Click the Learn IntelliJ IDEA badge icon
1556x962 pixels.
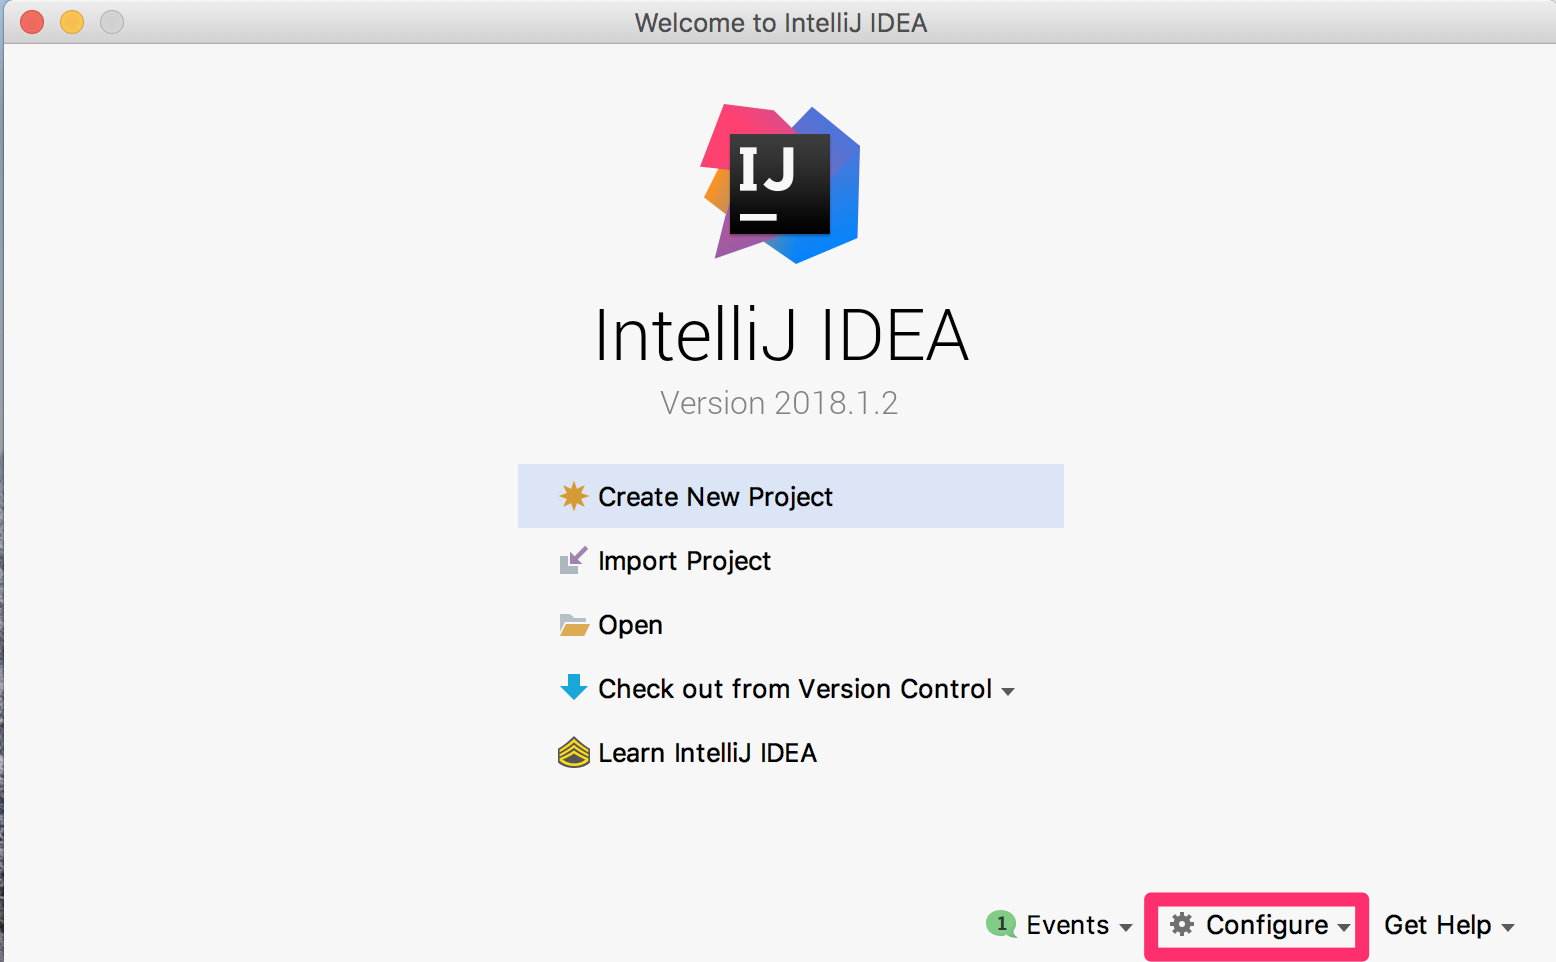click(x=574, y=752)
